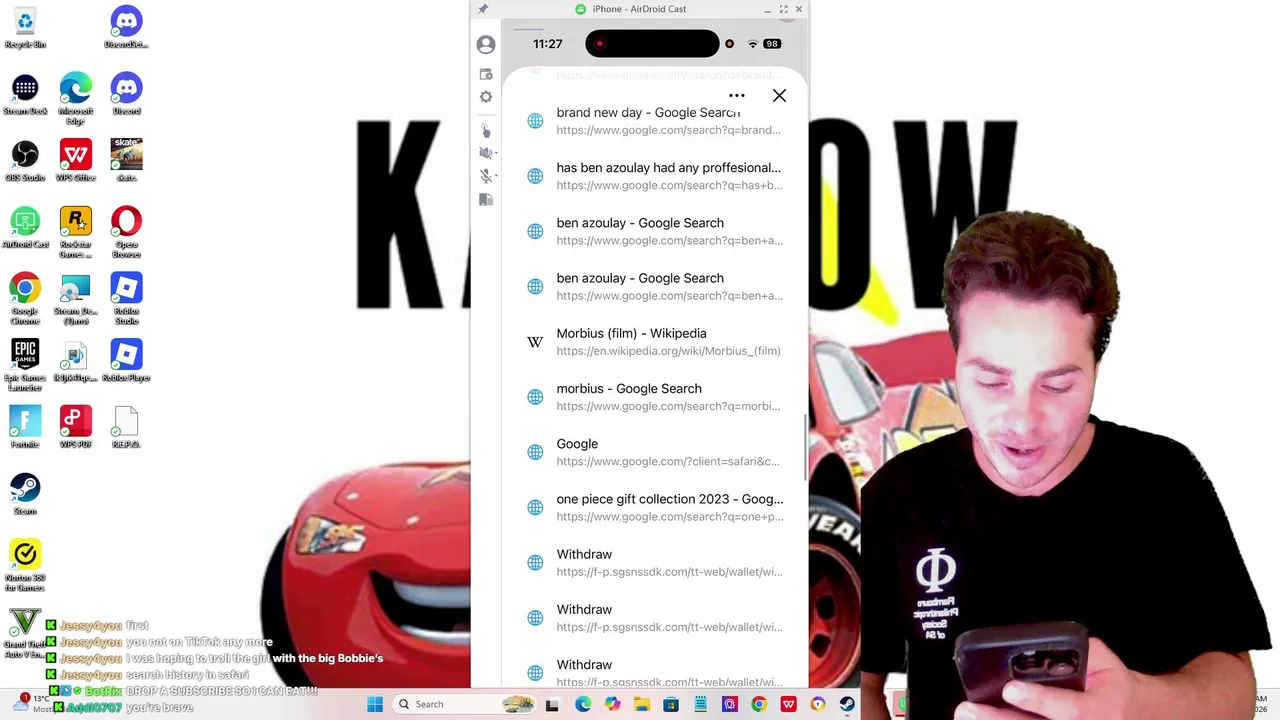
Task: Expand the microphone options arrow
Action: [495, 176]
